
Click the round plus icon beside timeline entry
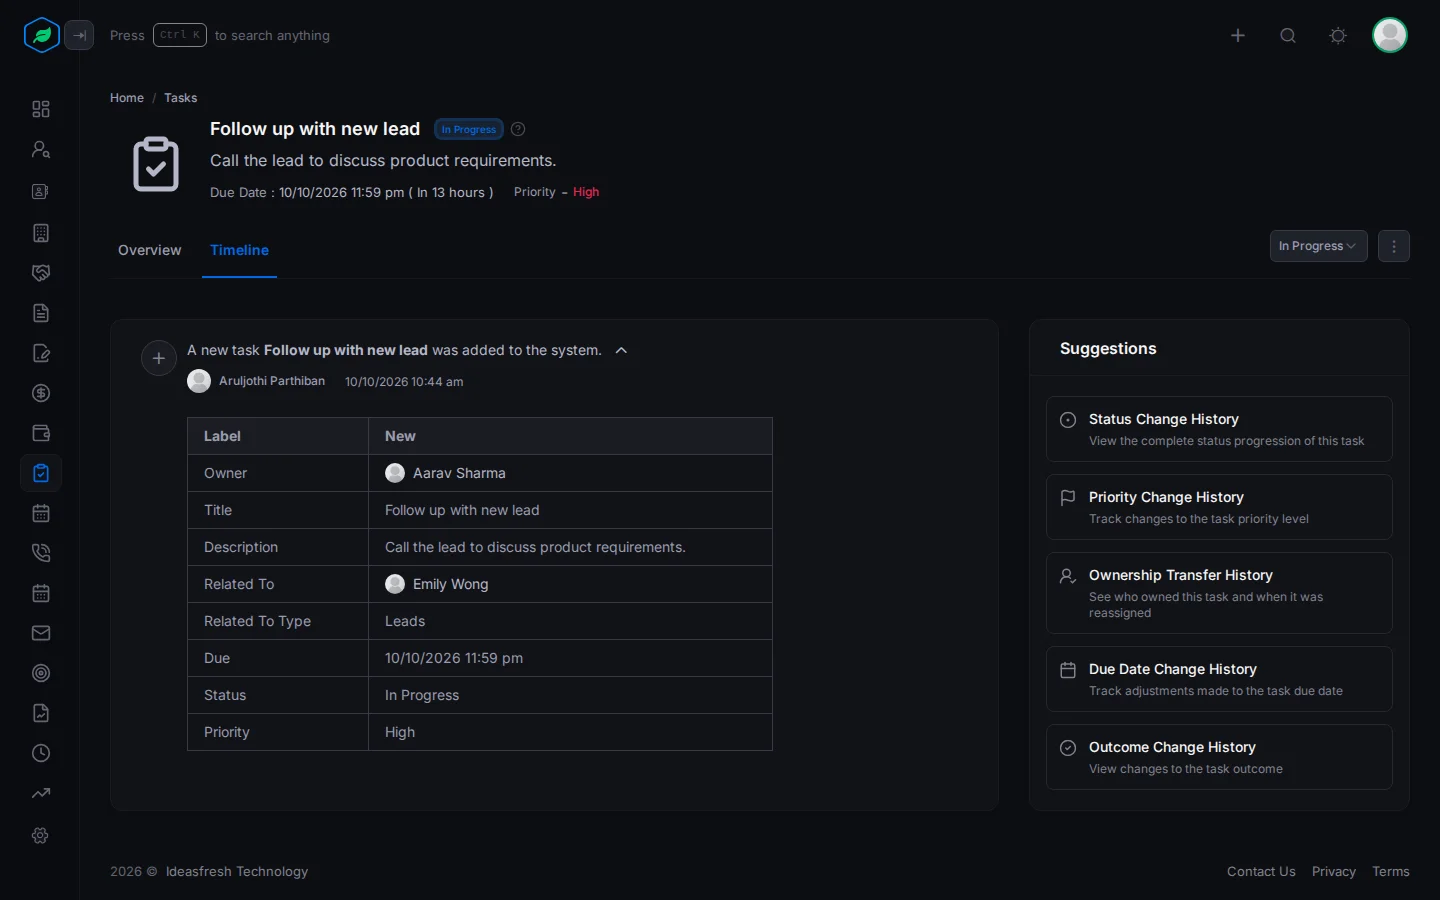[159, 358]
